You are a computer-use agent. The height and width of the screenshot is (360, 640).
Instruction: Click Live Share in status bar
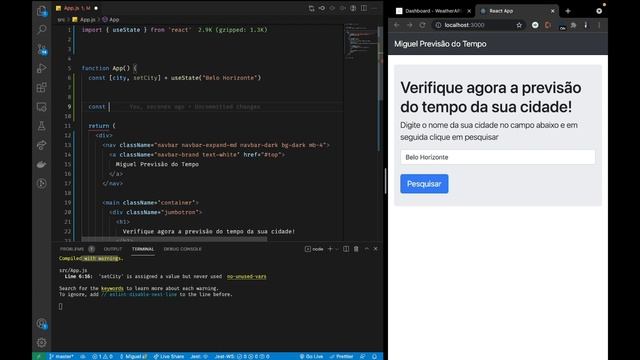click(x=169, y=356)
